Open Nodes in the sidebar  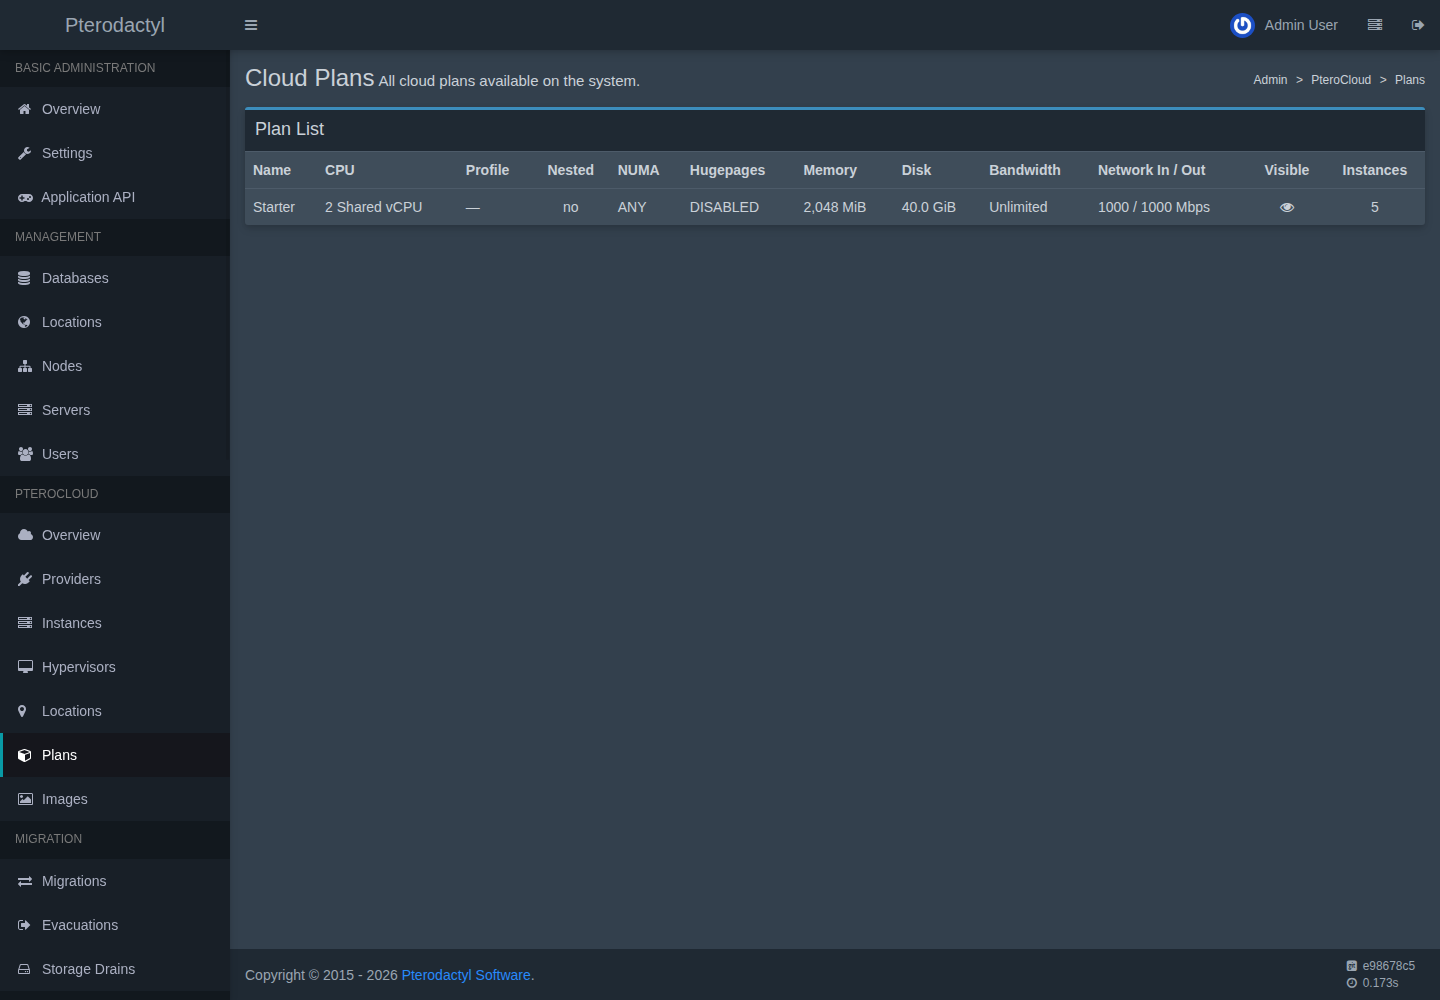[x=115, y=366]
